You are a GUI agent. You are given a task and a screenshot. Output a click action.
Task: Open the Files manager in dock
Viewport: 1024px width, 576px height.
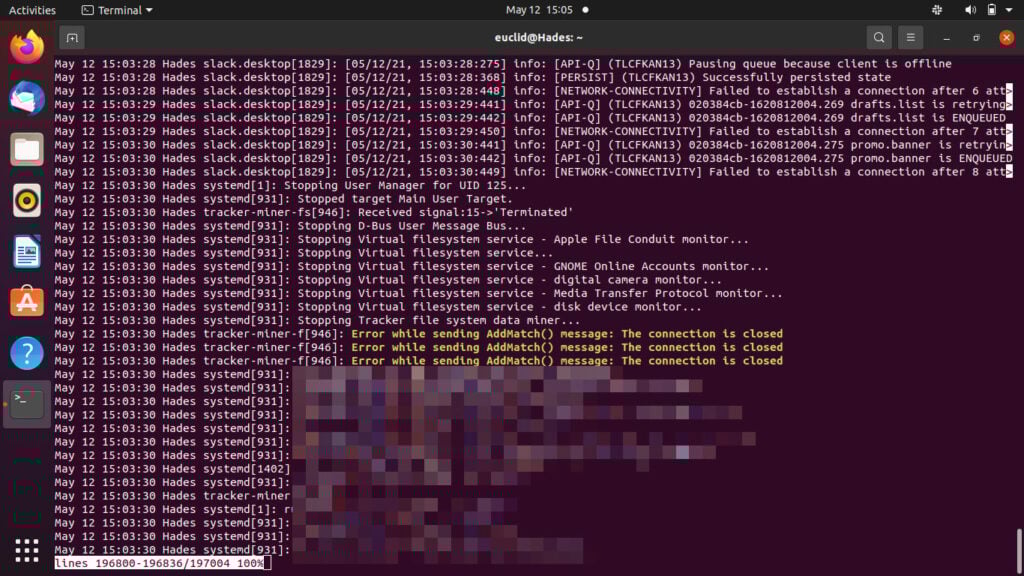coord(27,149)
